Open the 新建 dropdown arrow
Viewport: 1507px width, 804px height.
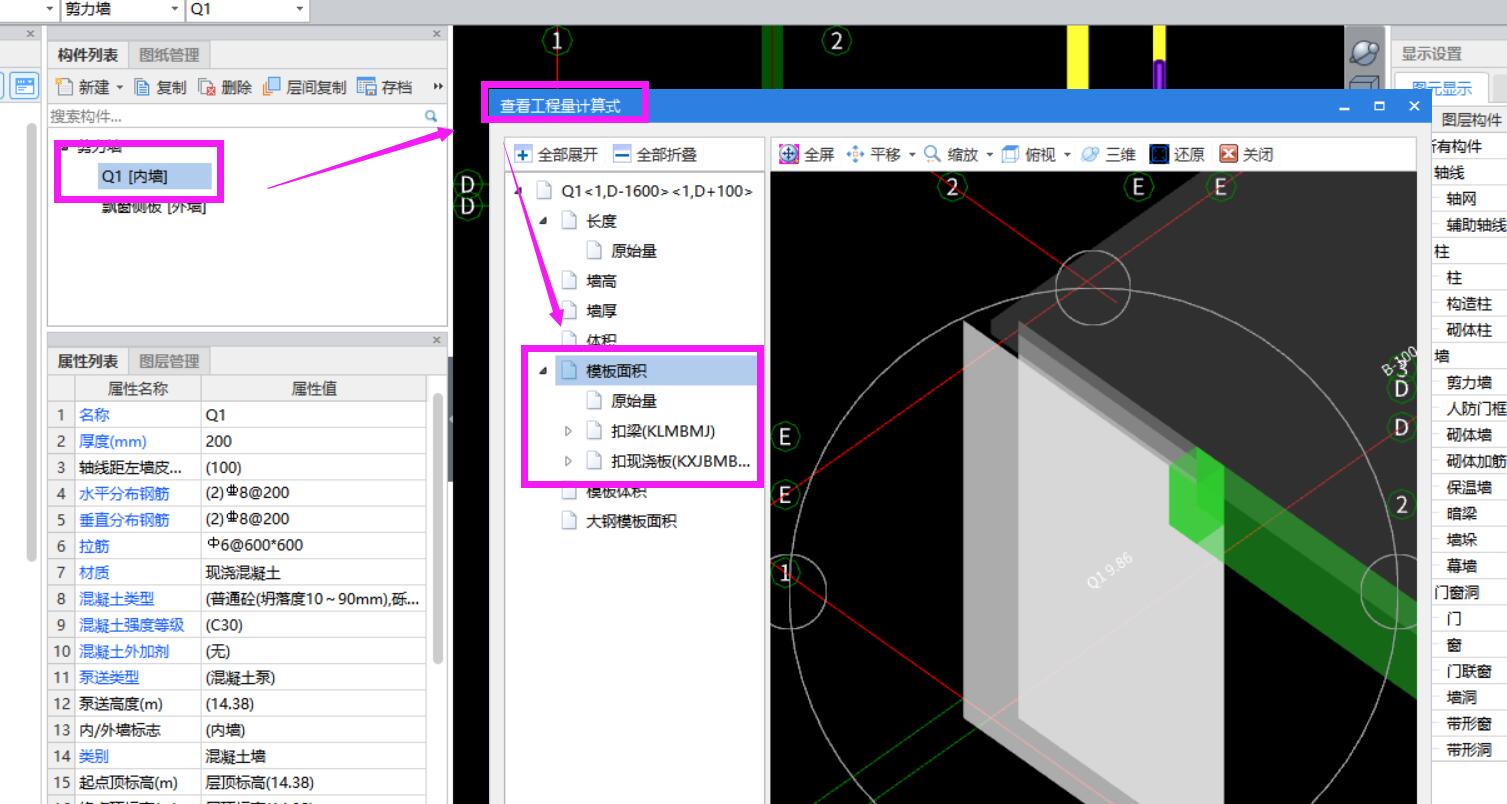(x=119, y=88)
